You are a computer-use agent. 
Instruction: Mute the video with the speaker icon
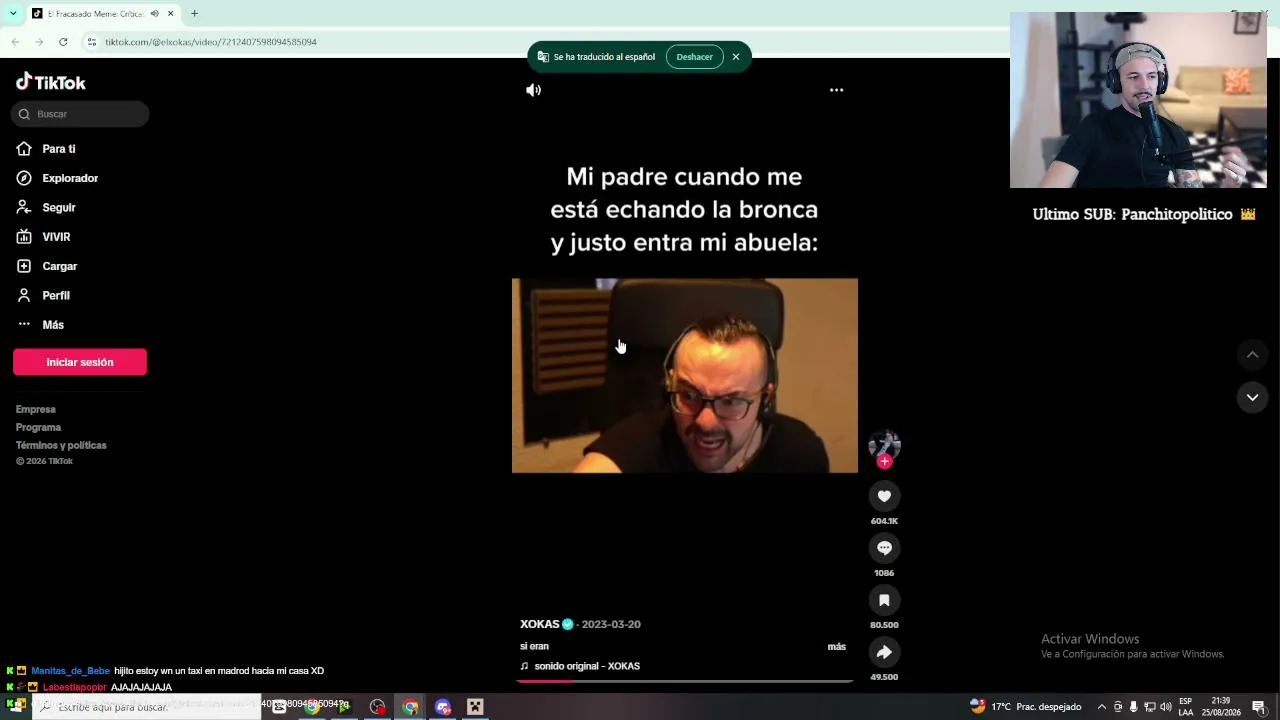pos(534,90)
